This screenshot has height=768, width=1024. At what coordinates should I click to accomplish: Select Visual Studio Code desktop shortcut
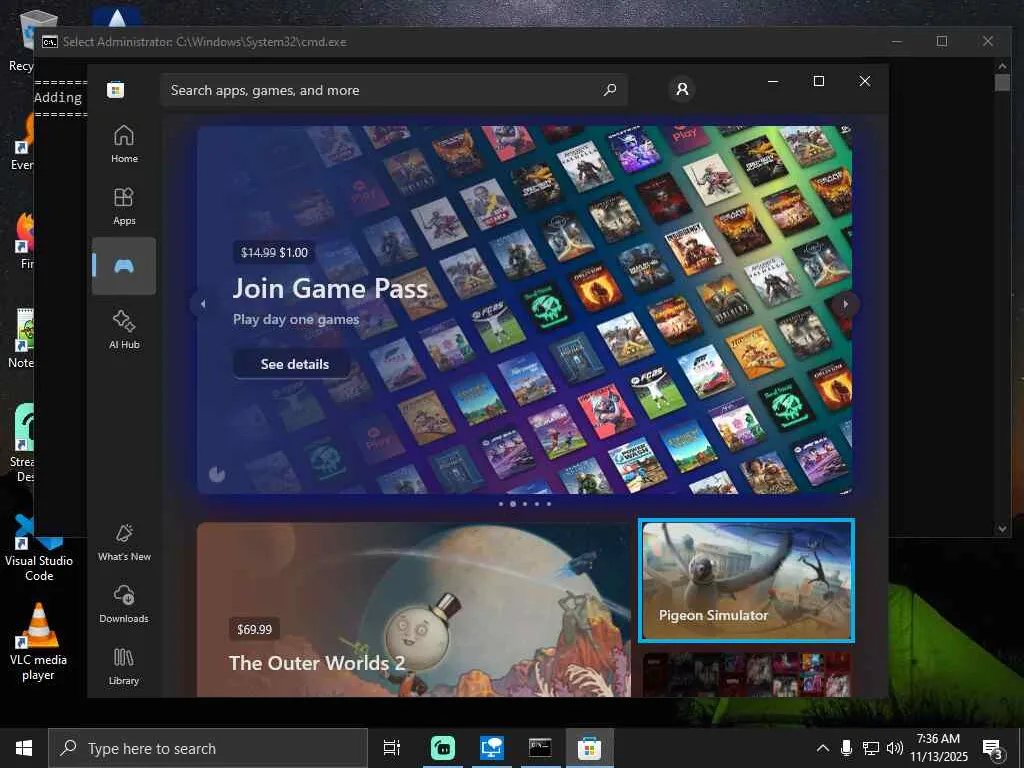[x=39, y=547]
